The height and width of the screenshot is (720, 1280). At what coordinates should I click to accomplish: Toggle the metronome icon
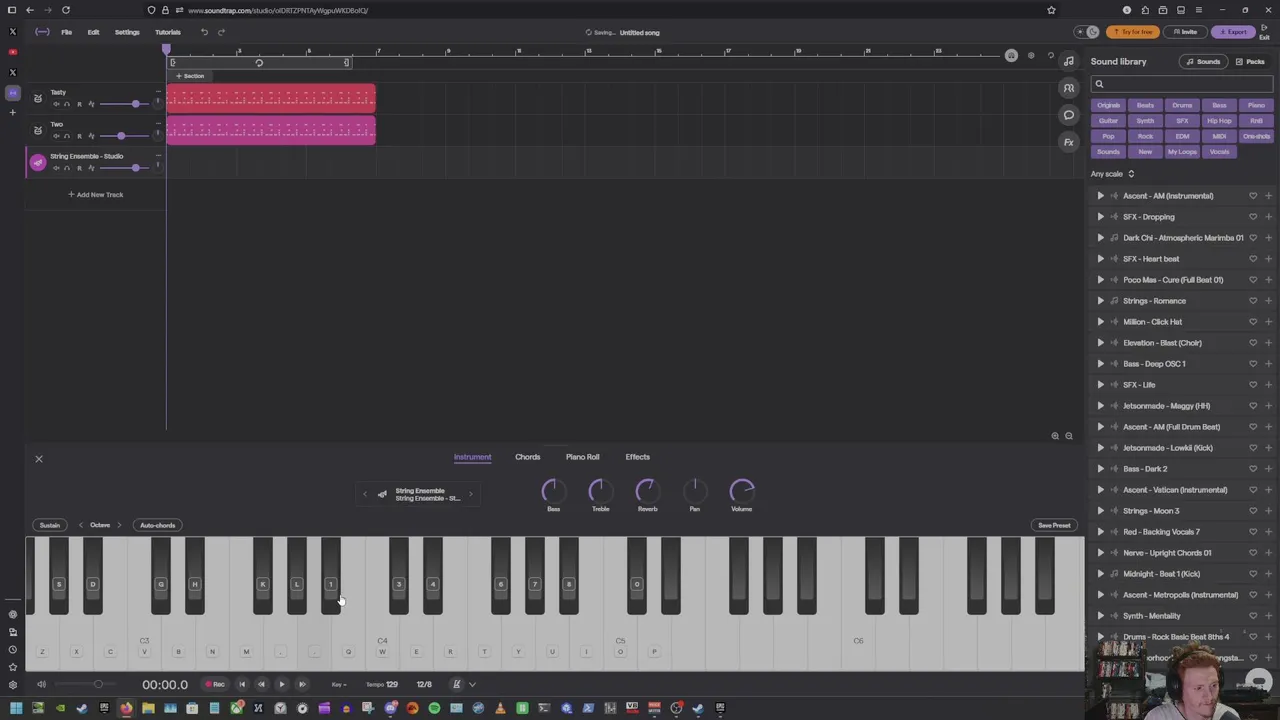pos(456,684)
